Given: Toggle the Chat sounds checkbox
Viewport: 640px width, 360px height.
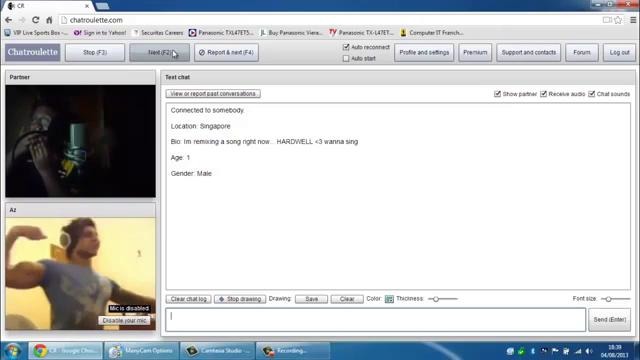Looking at the screenshot, I should pos(591,94).
